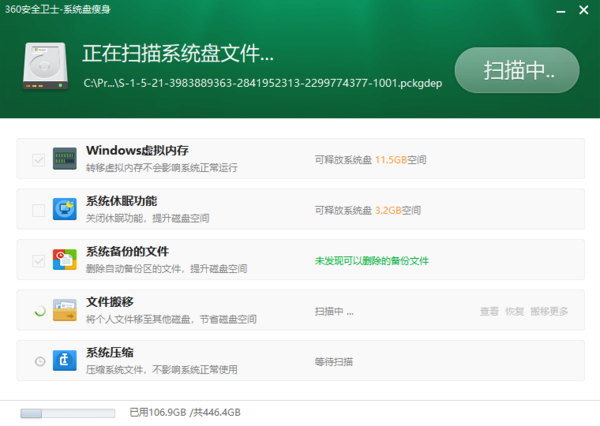The width and height of the screenshot is (600, 426).
Task: Enable the 系统休眠功能 checkbox
Action: [39, 210]
